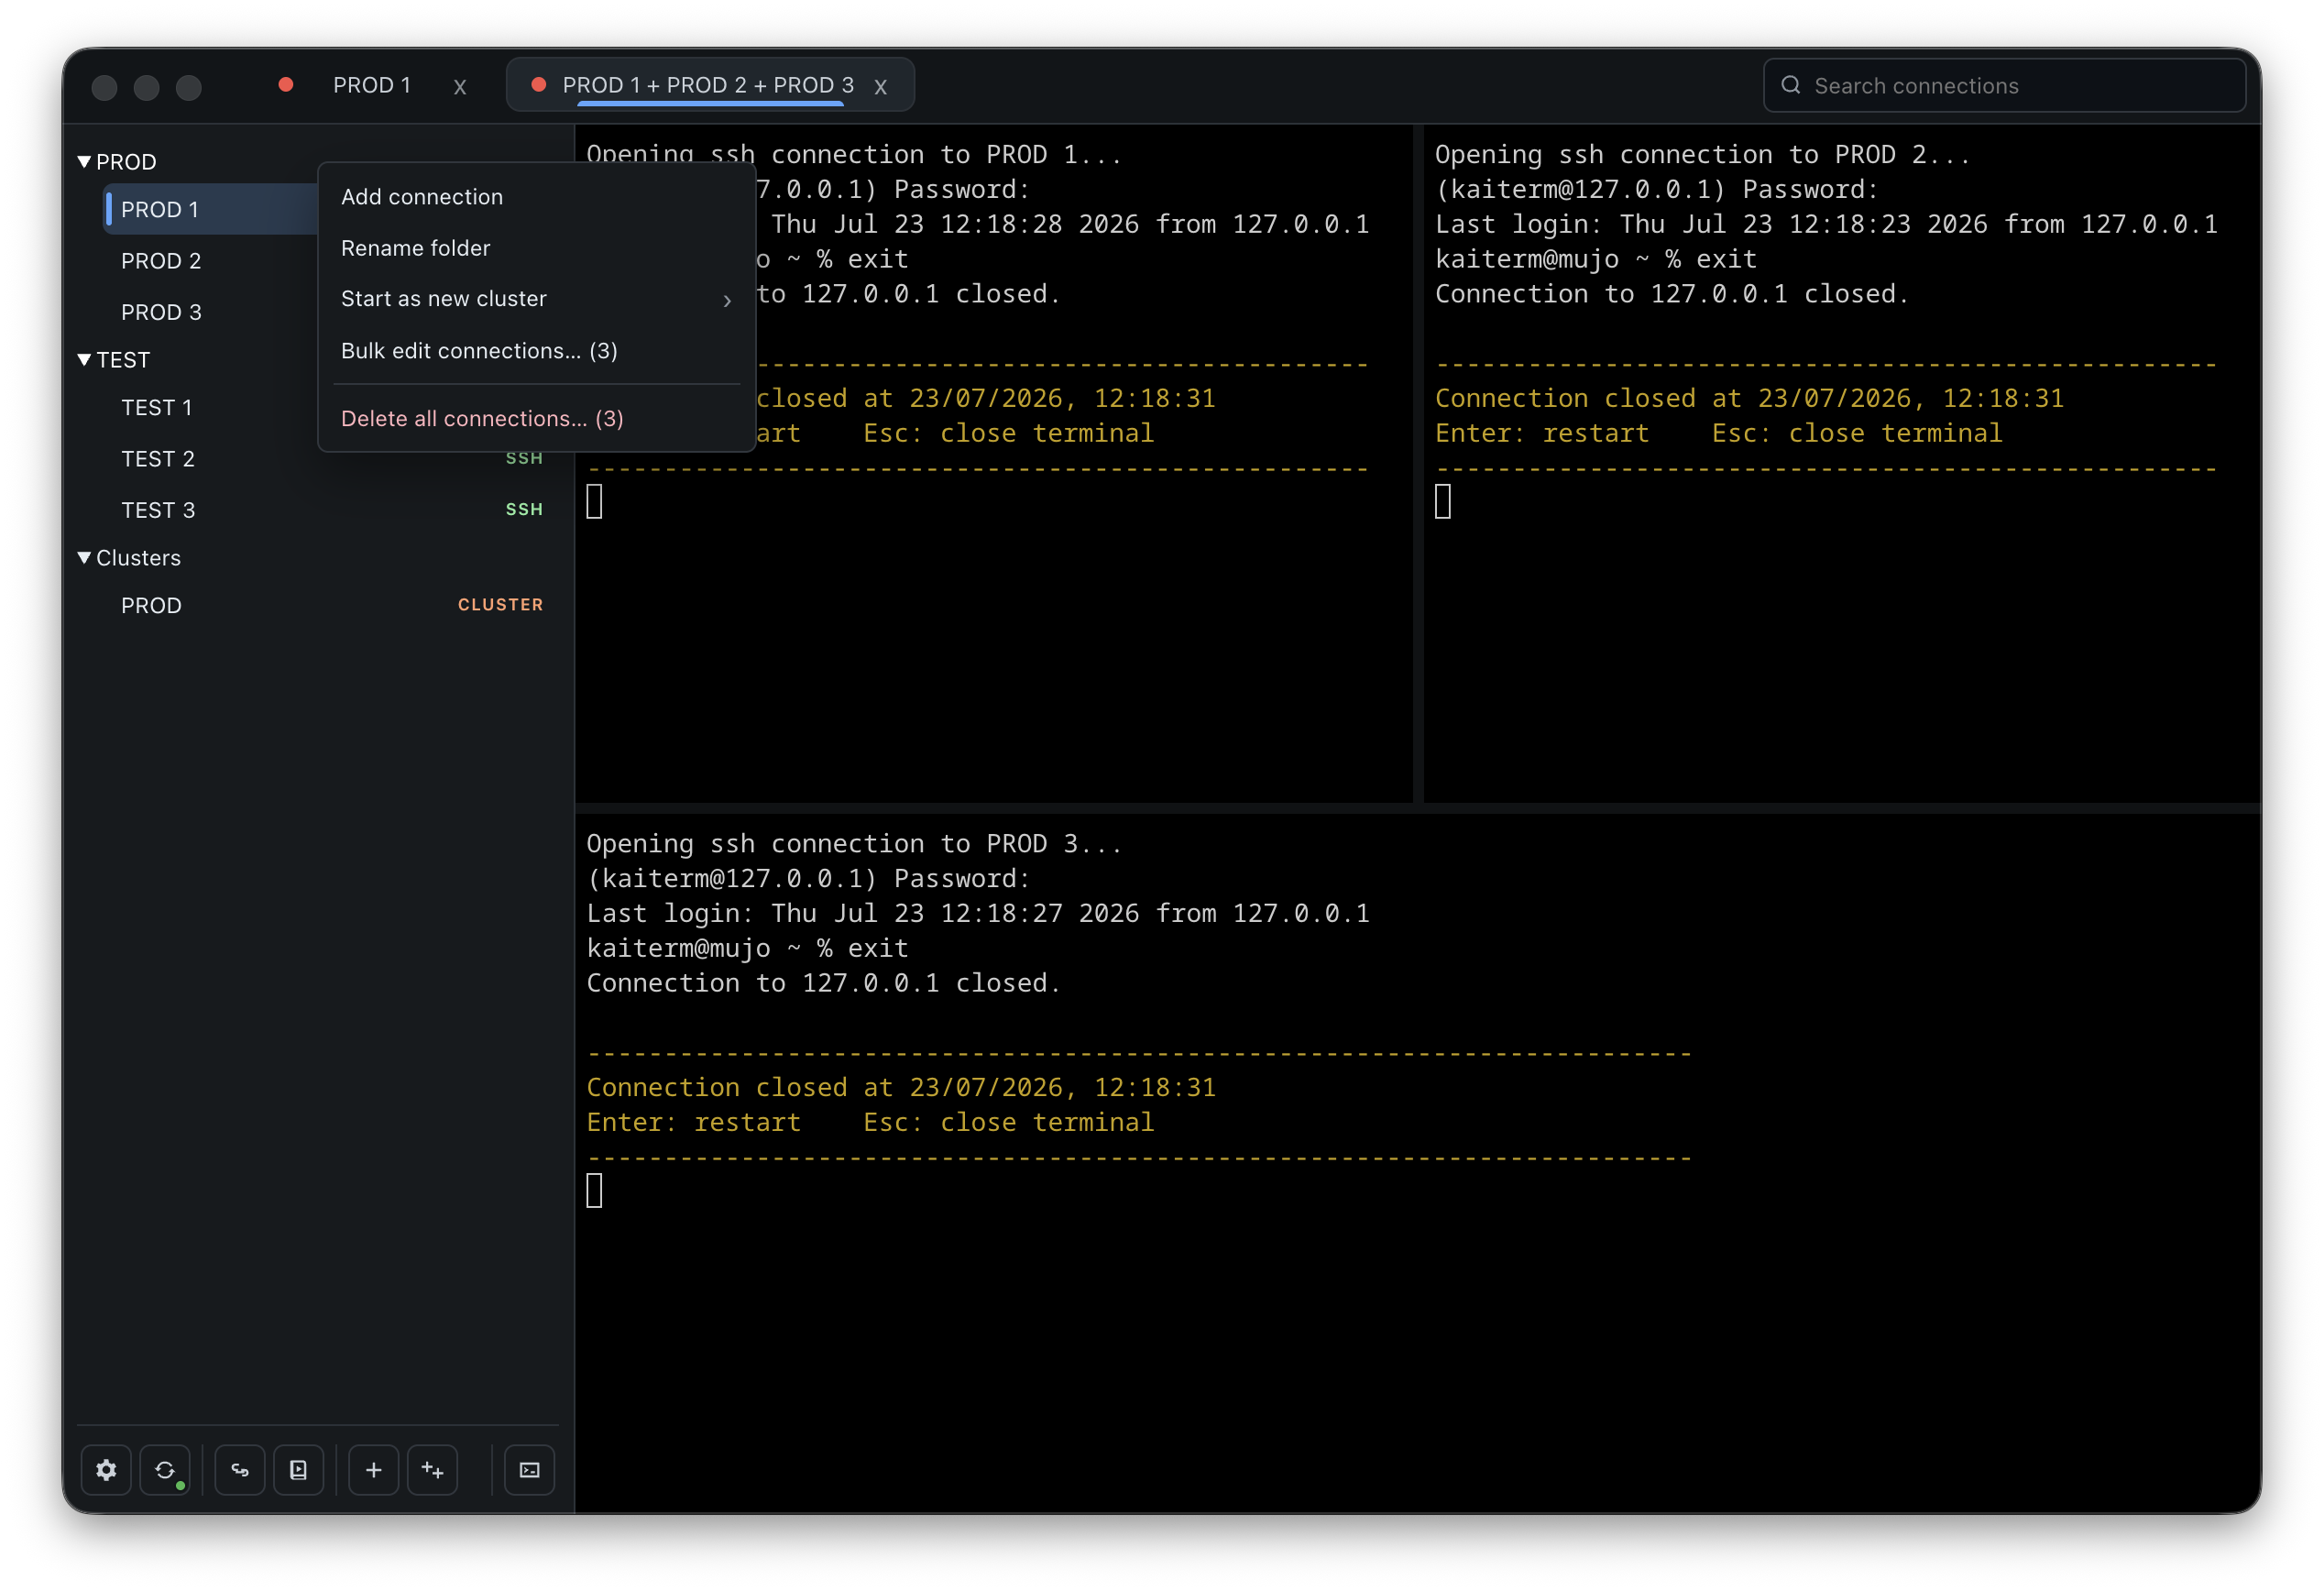Click 'Connection closed at' line in PROD 3 pane
This screenshot has height=1591, width=2324.
coord(901,1088)
